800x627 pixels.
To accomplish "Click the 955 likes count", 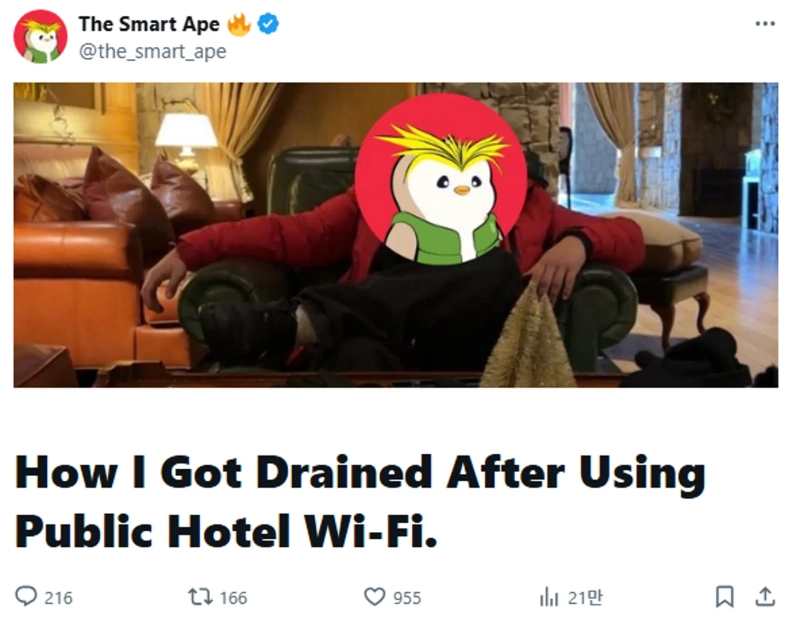I will click(x=407, y=597).
